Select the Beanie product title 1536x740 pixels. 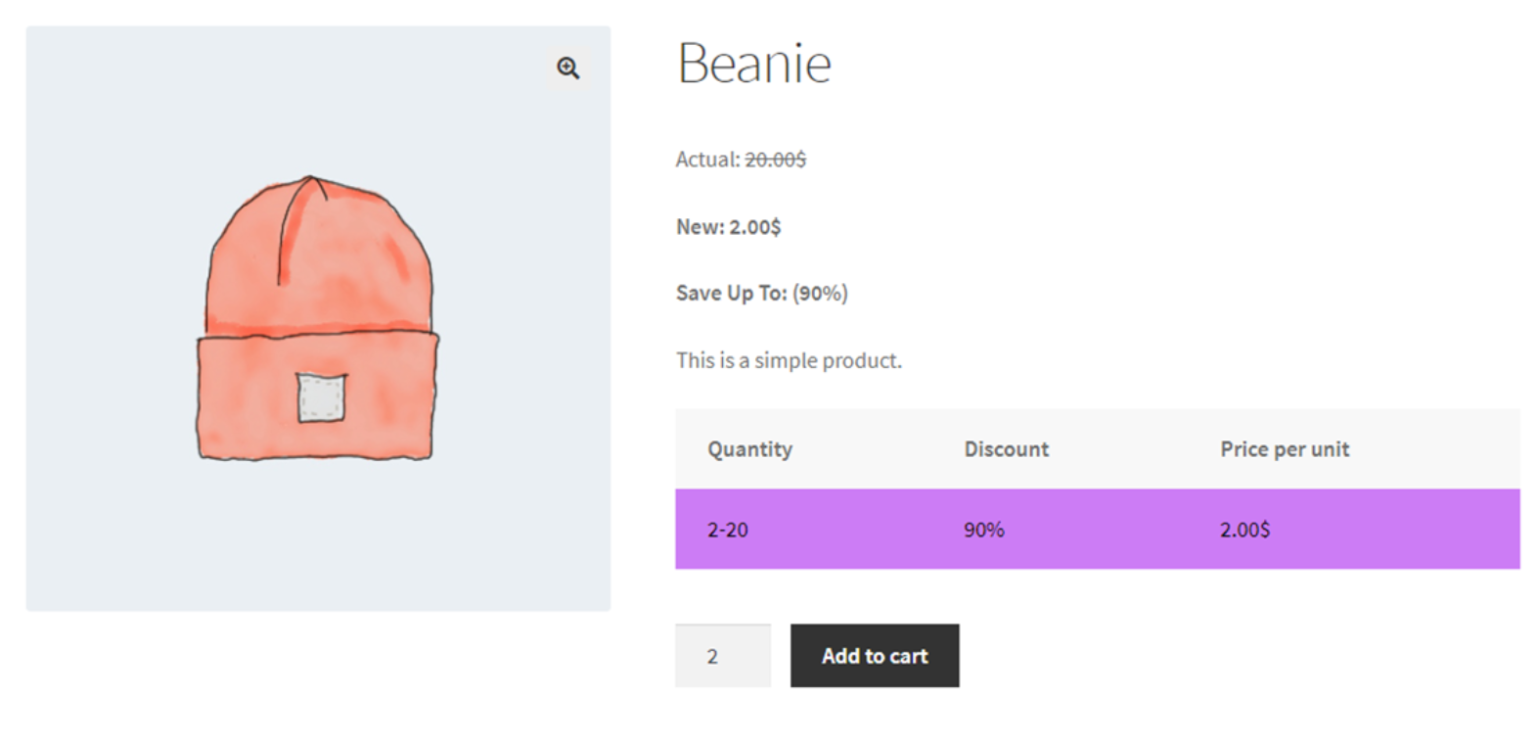(754, 63)
